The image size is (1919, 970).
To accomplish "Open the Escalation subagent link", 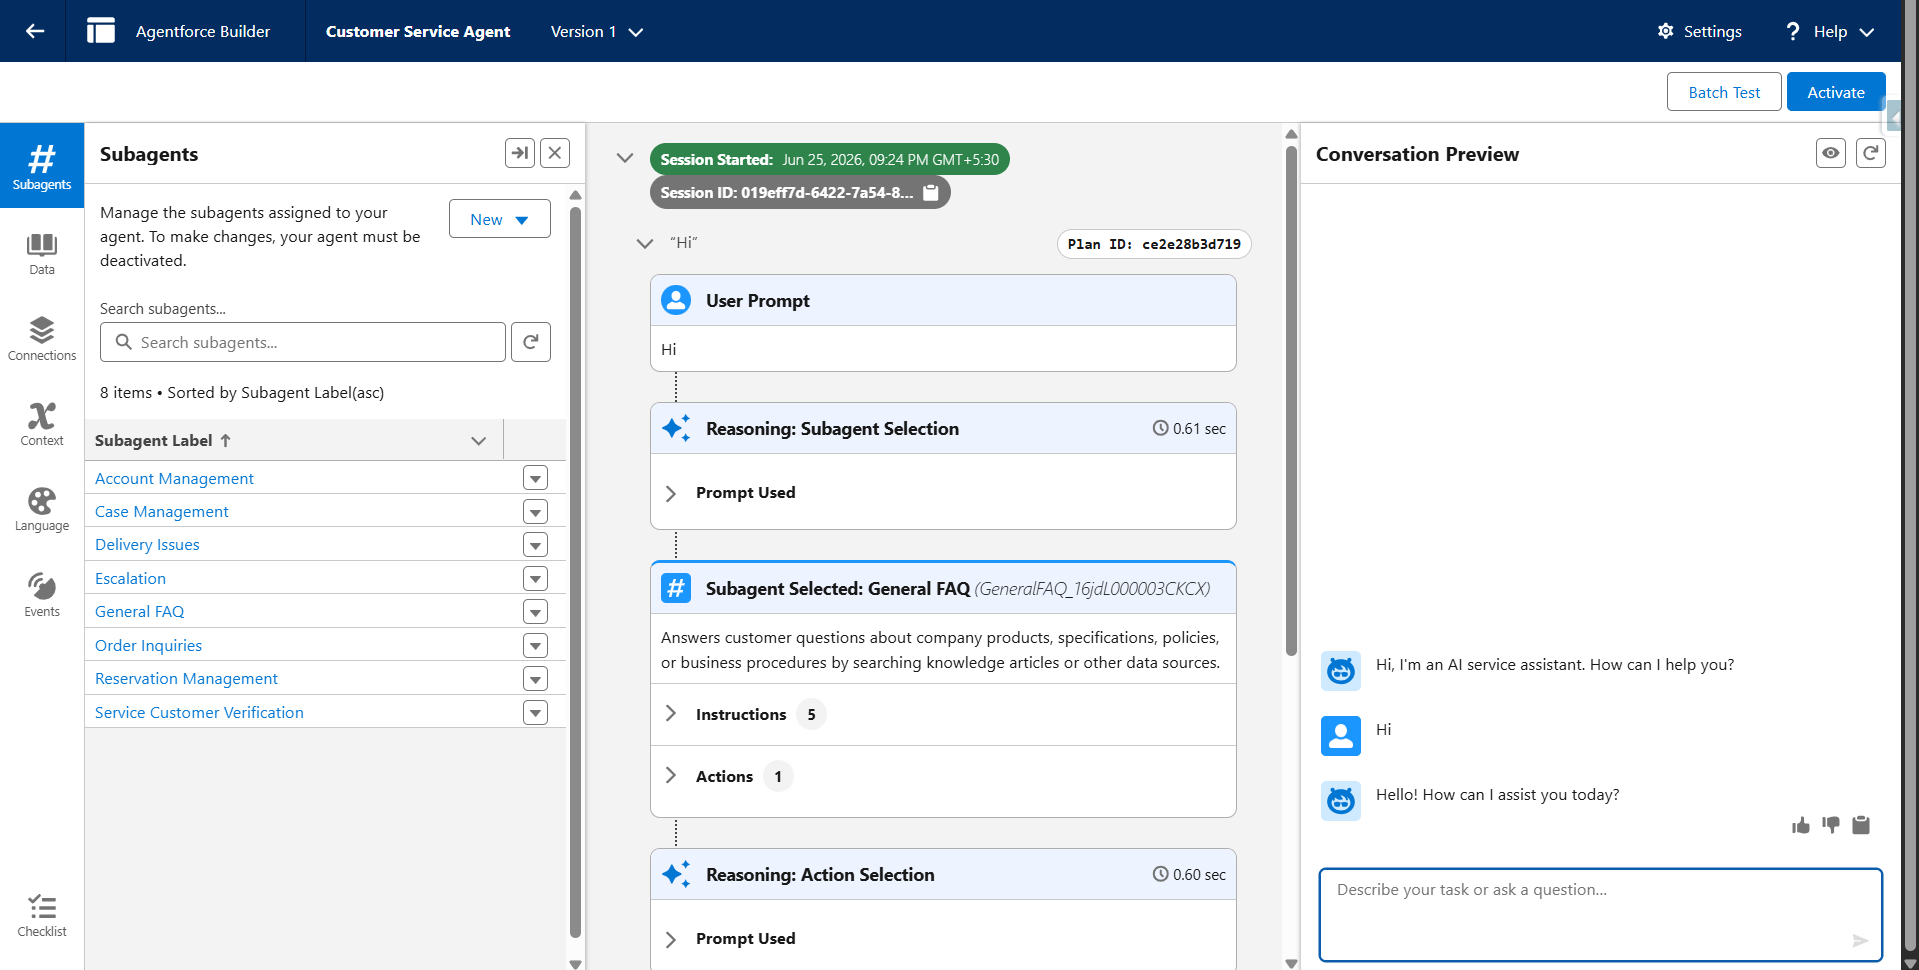I will [130, 578].
